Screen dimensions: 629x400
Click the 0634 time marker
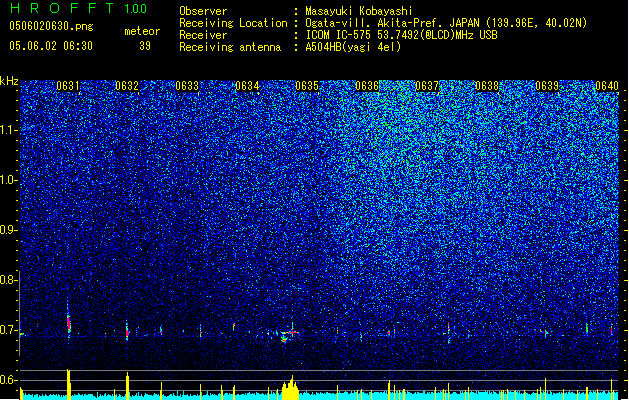pyautogui.click(x=247, y=86)
